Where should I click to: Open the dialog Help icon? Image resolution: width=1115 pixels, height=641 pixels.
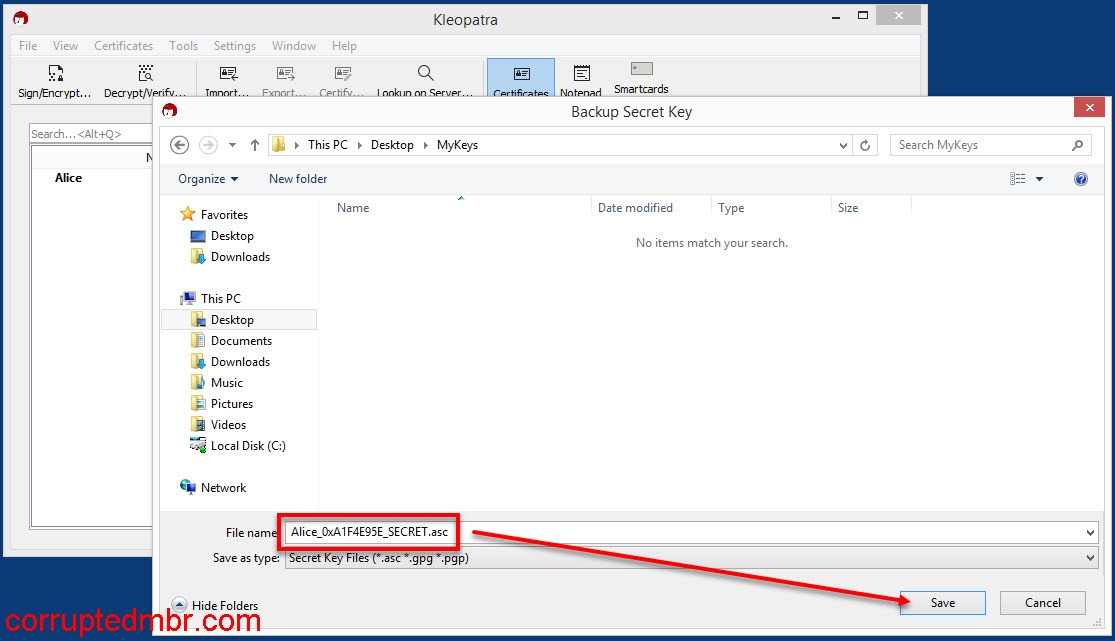[x=1082, y=179]
